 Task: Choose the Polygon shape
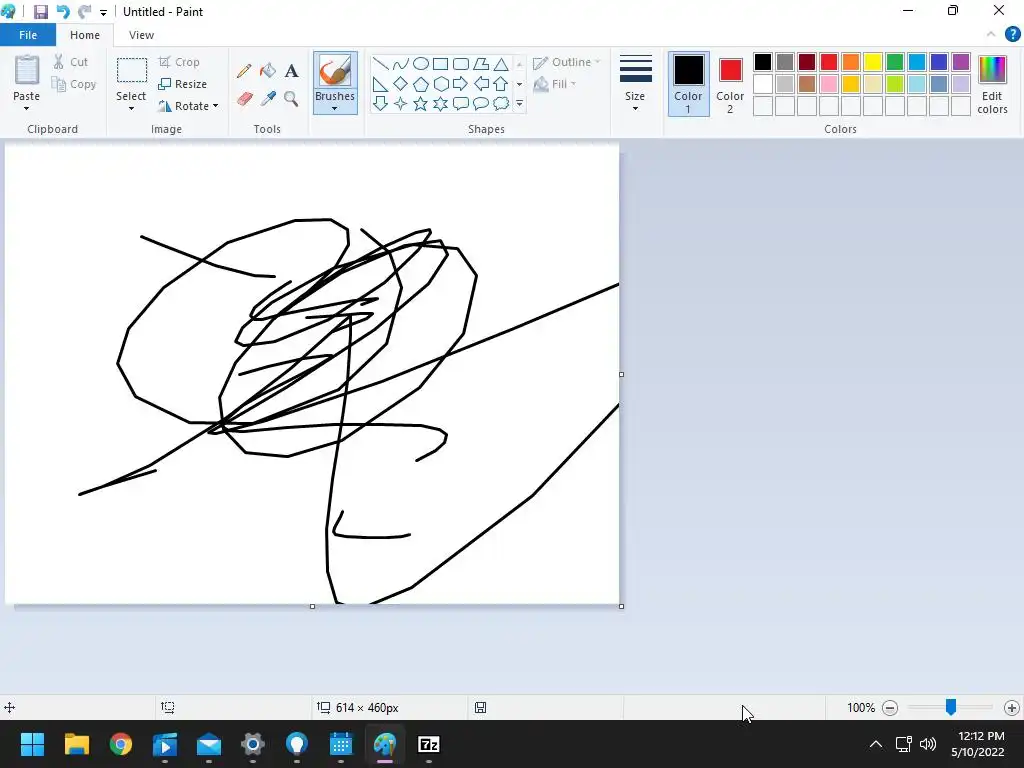pos(481,63)
